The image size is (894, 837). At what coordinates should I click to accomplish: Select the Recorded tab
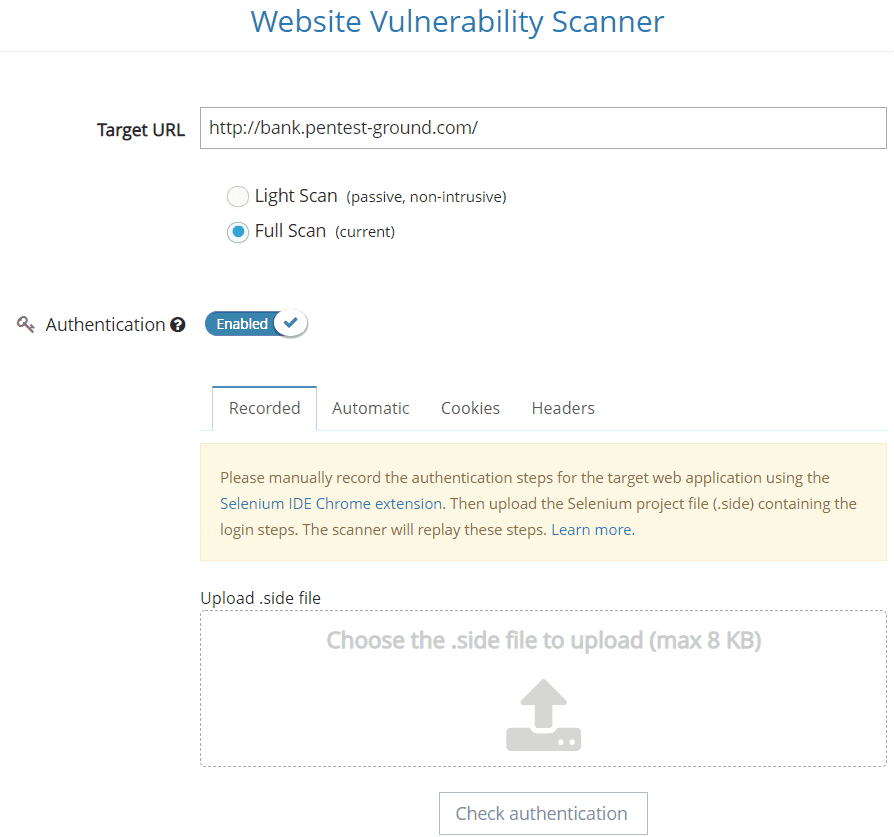pyautogui.click(x=264, y=408)
